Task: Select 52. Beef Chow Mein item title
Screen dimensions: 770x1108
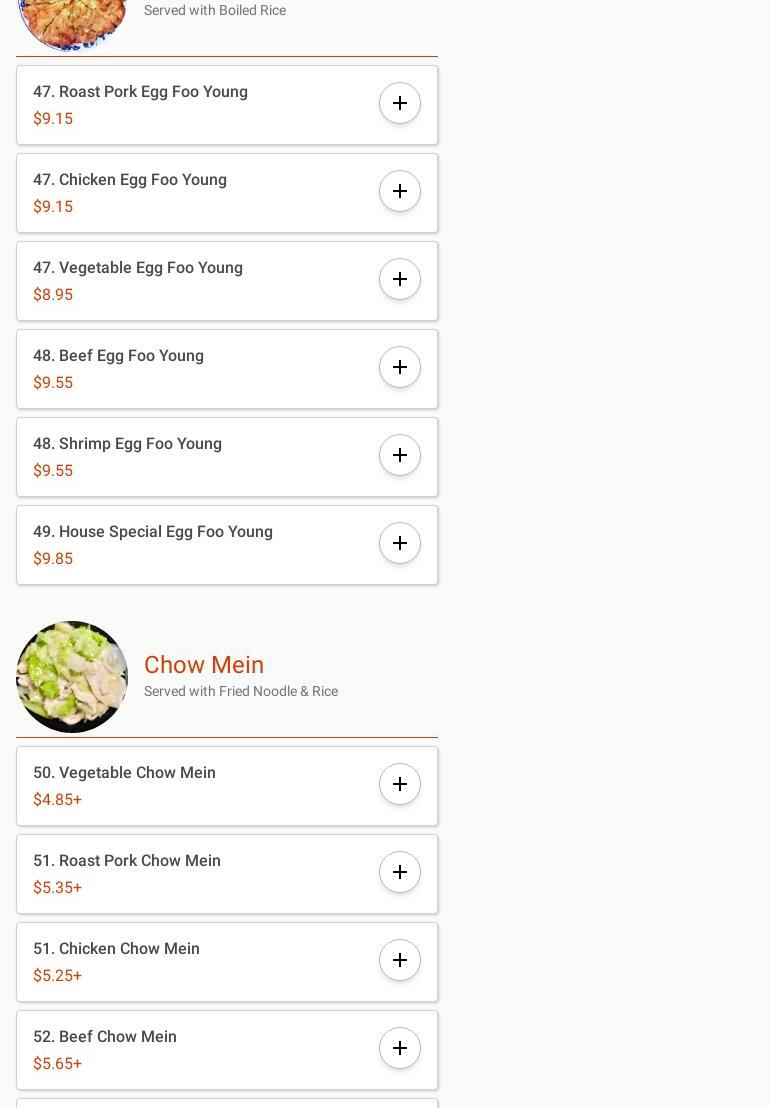Action: pos(105,1037)
